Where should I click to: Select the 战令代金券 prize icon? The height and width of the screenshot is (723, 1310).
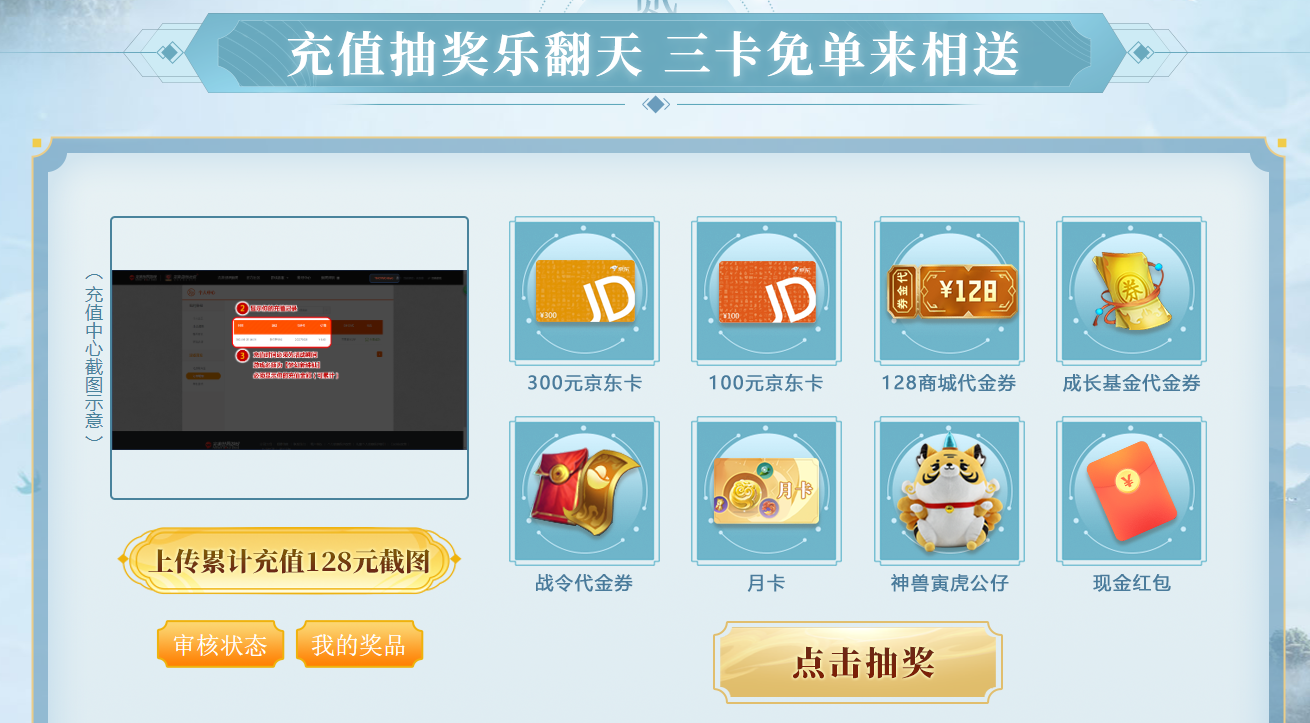(x=584, y=491)
